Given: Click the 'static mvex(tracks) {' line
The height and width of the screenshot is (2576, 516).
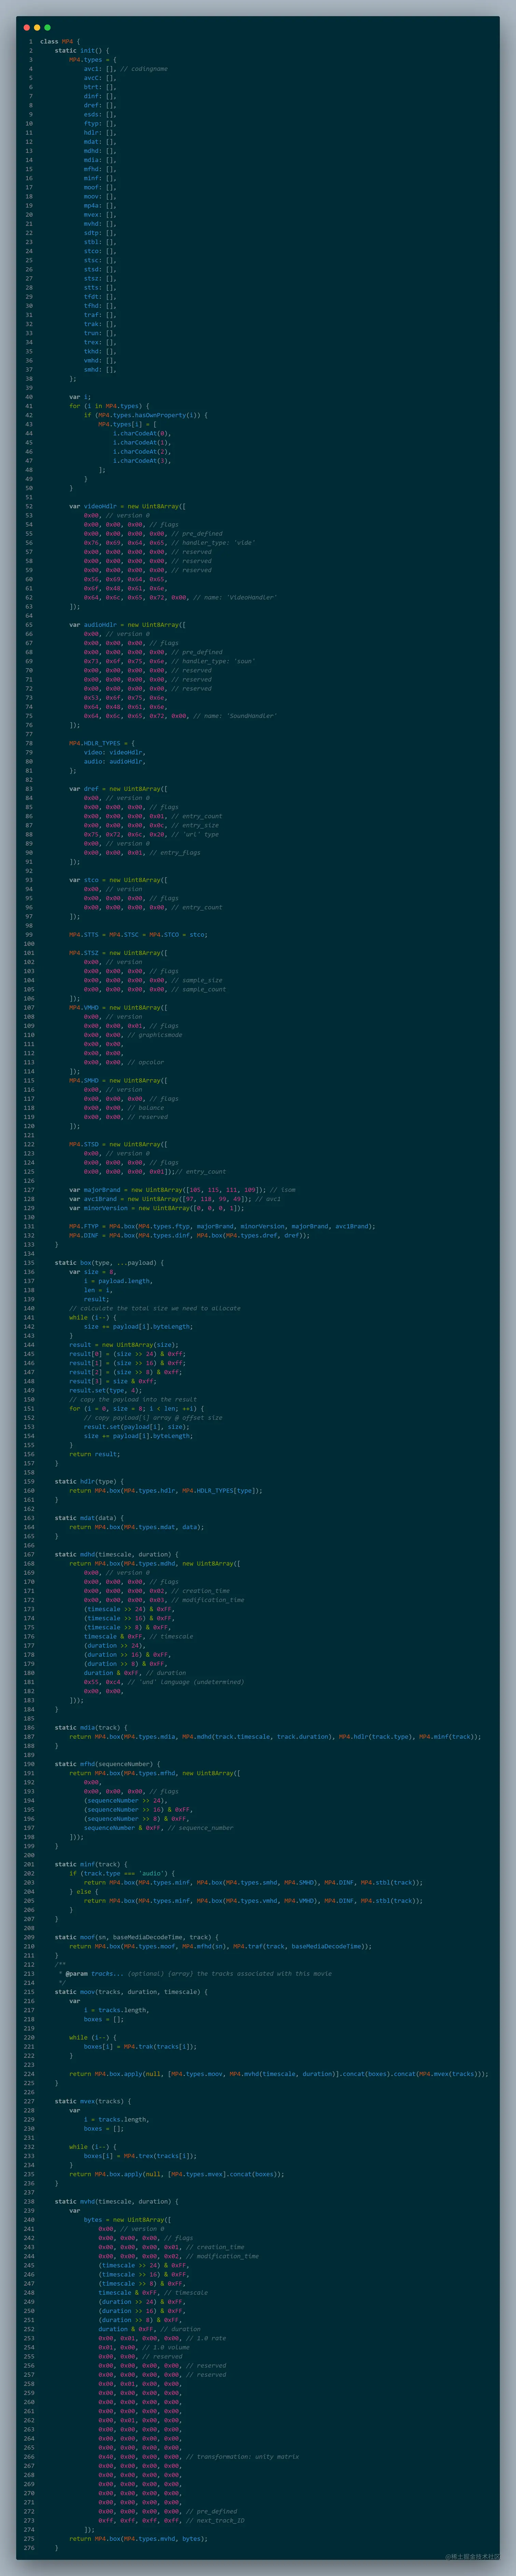Looking at the screenshot, I should click(x=93, y=2101).
